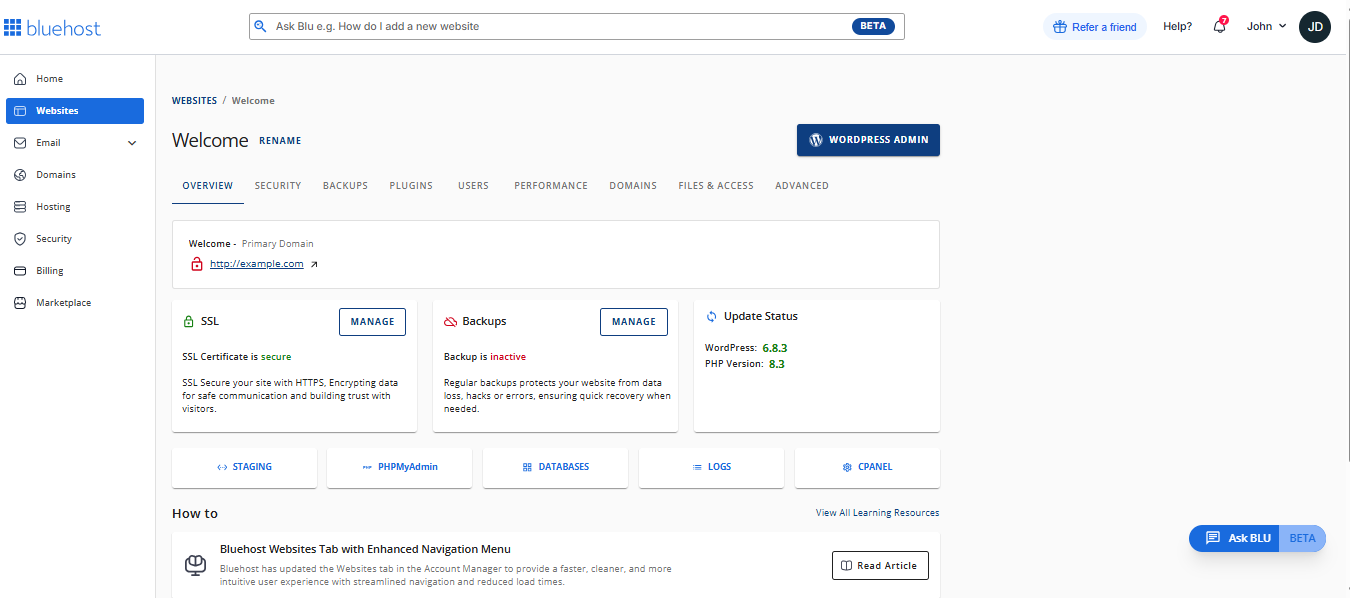1350x598 pixels.
Task: Click the notification bell
Action: 1219,26
